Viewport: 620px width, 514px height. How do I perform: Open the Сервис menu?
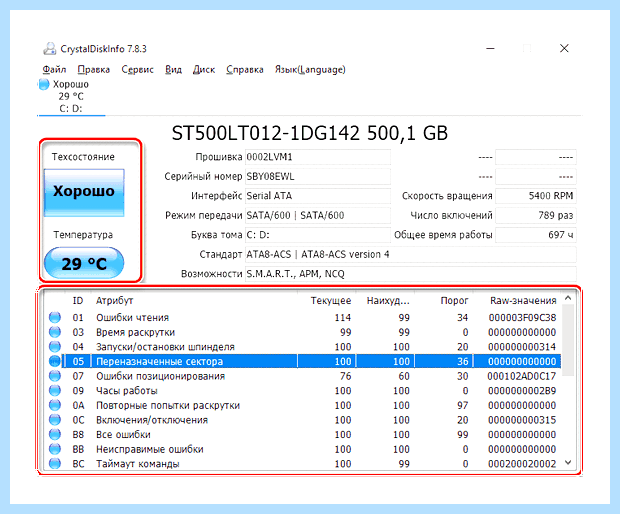(137, 70)
